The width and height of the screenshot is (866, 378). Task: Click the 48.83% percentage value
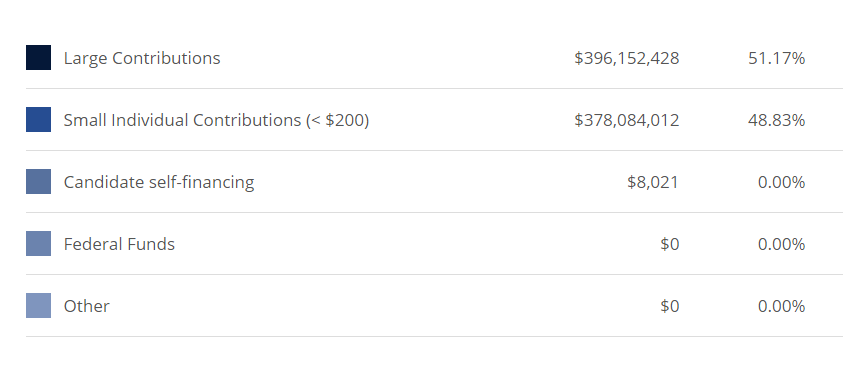[777, 120]
